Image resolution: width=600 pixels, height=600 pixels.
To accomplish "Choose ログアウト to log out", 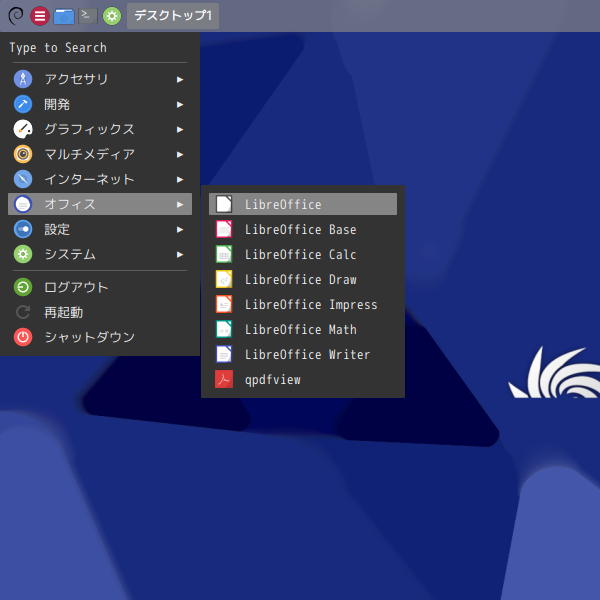I will (100, 287).
